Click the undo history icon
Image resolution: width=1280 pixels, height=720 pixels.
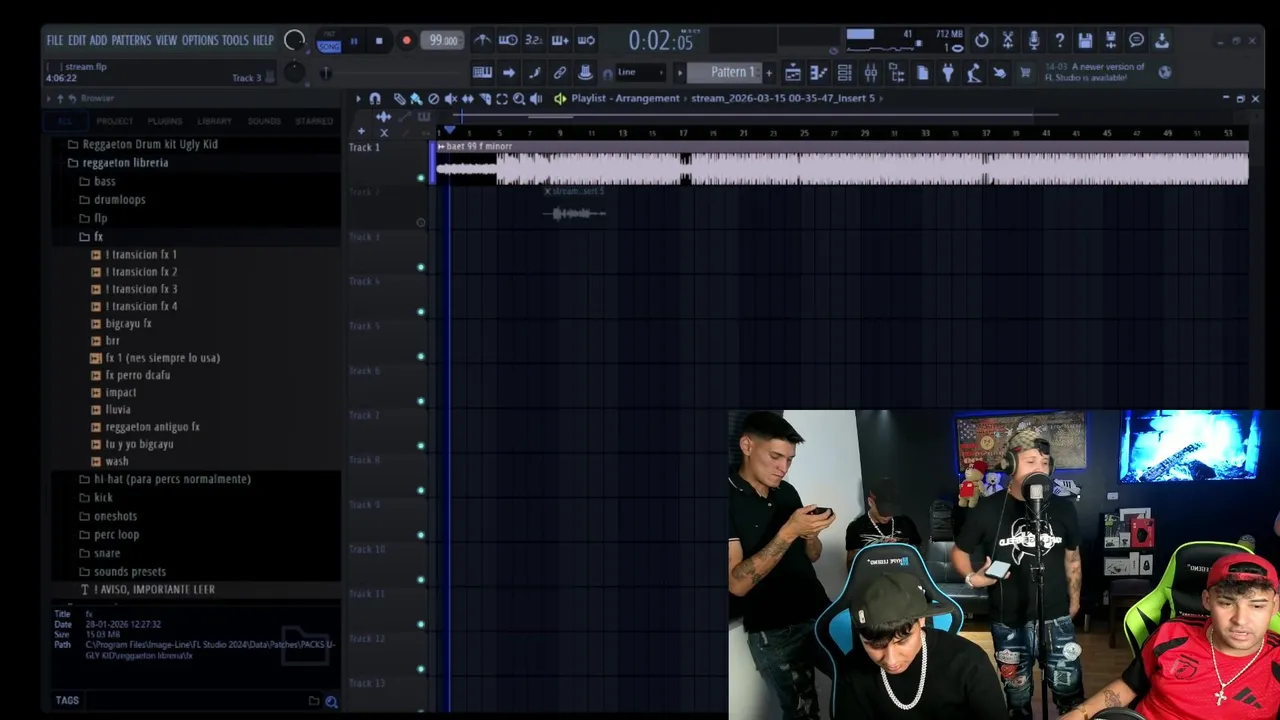tap(982, 40)
